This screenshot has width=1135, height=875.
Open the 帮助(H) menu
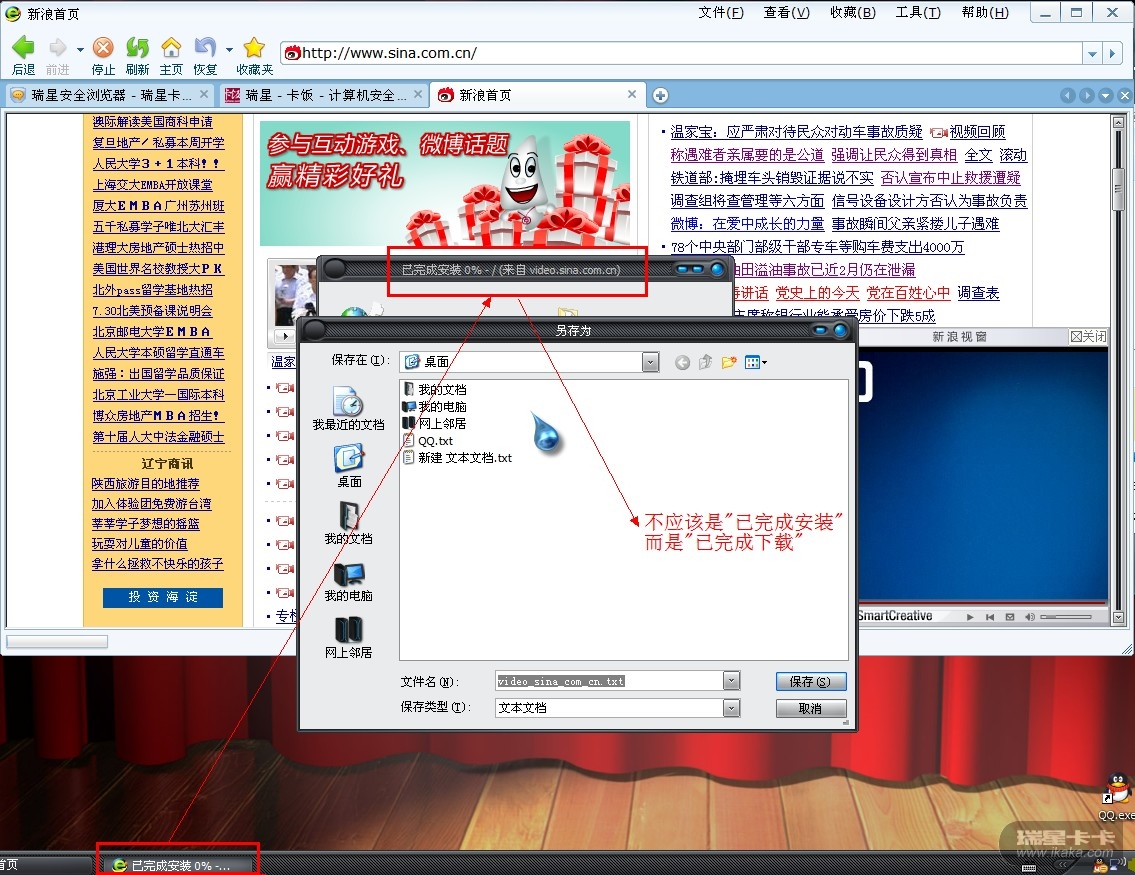[x=985, y=13]
